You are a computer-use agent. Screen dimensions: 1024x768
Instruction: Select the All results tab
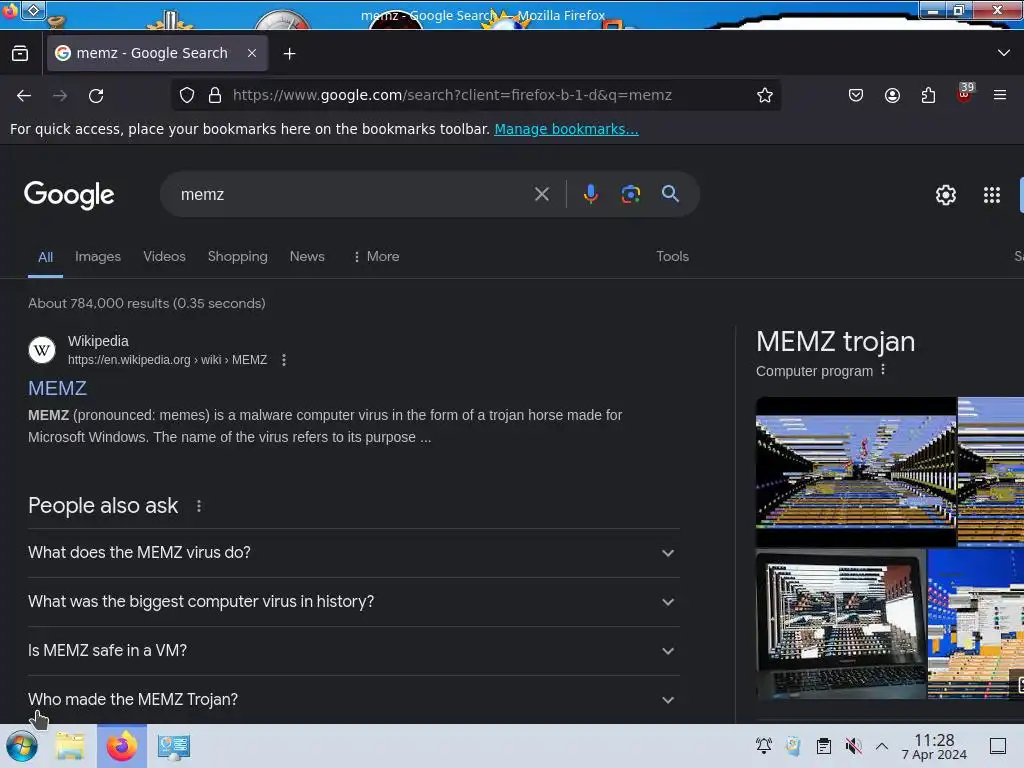45,257
